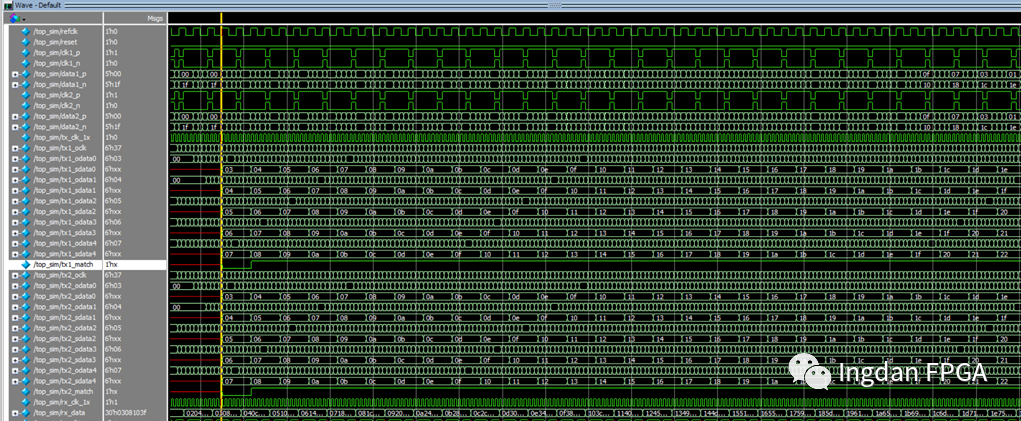Click the /top_sim/tx2_match signal icon
Viewport: 1021px width, 421px height.
[x=26, y=392]
